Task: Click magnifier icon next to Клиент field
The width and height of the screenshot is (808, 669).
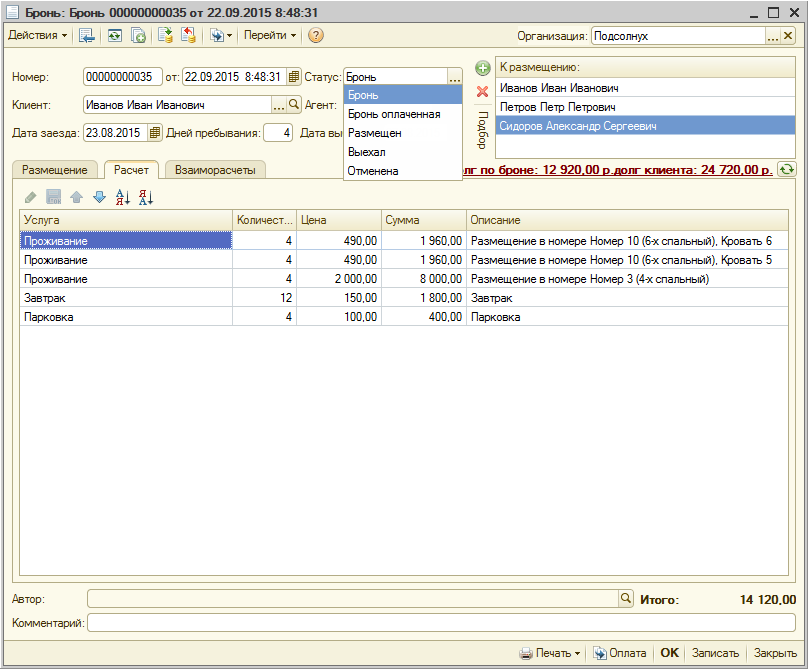Action: pos(294,104)
